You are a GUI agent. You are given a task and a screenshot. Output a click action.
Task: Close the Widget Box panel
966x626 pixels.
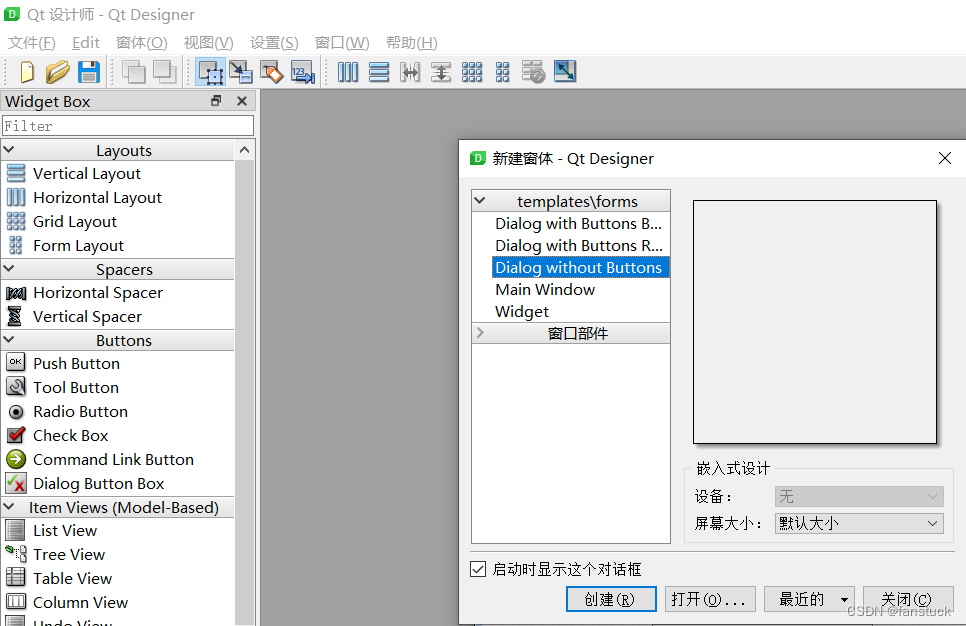point(242,100)
